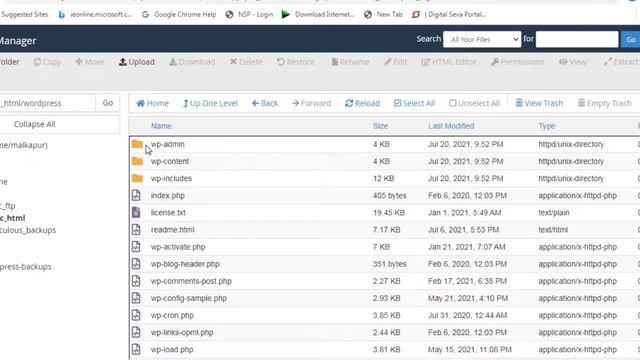The width and height of the screenshot is (640, 360).
Task: Select the wp-content folder icon
Action: 137,161
